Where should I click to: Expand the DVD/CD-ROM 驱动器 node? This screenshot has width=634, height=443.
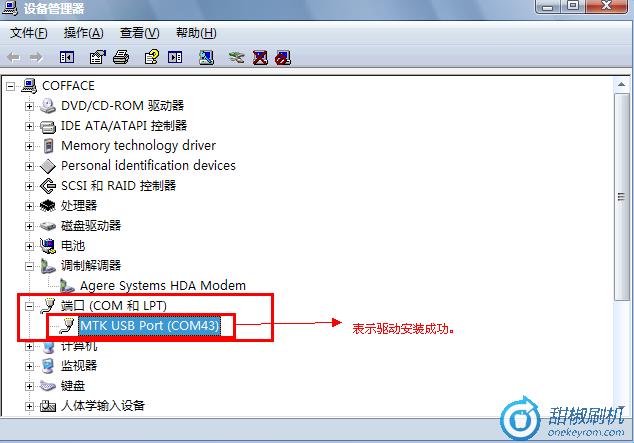tap(29, 106)
